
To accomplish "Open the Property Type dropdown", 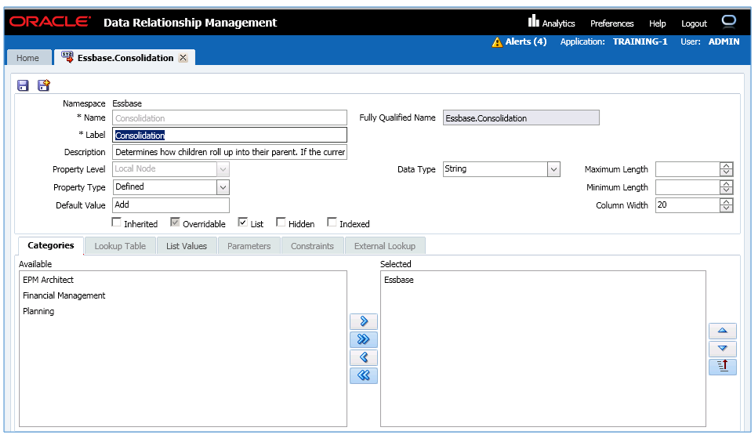I will click(x=222, y=187).
